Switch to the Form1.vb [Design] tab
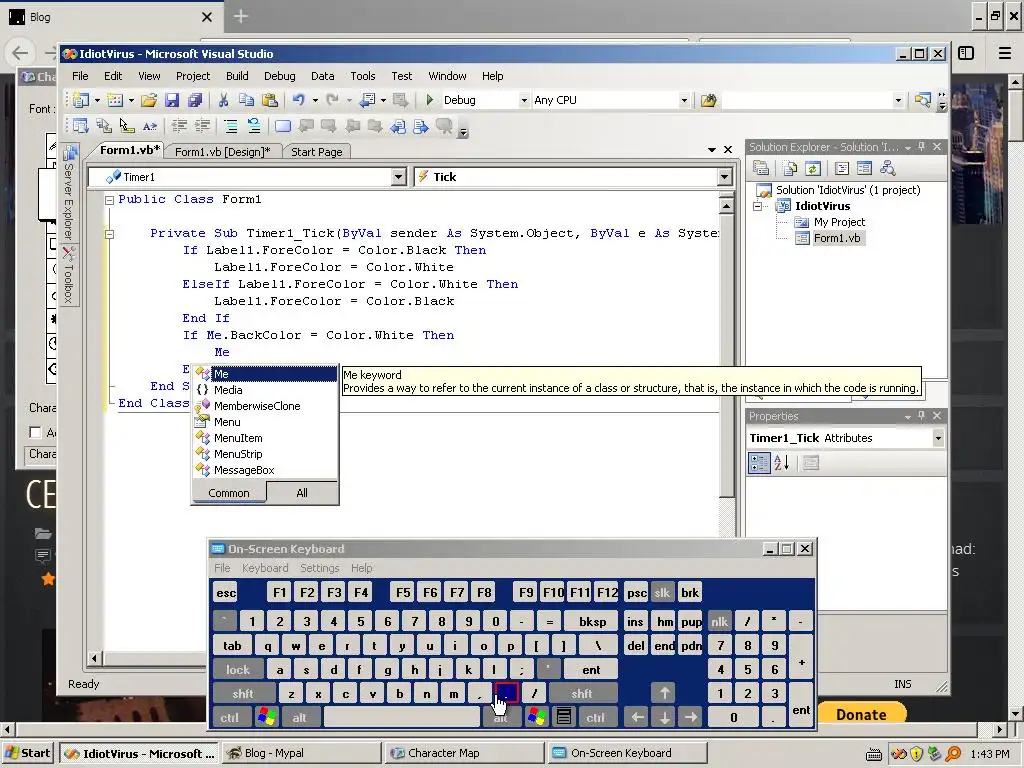The height and width of the screenshot is (768, 1024). 222,152
